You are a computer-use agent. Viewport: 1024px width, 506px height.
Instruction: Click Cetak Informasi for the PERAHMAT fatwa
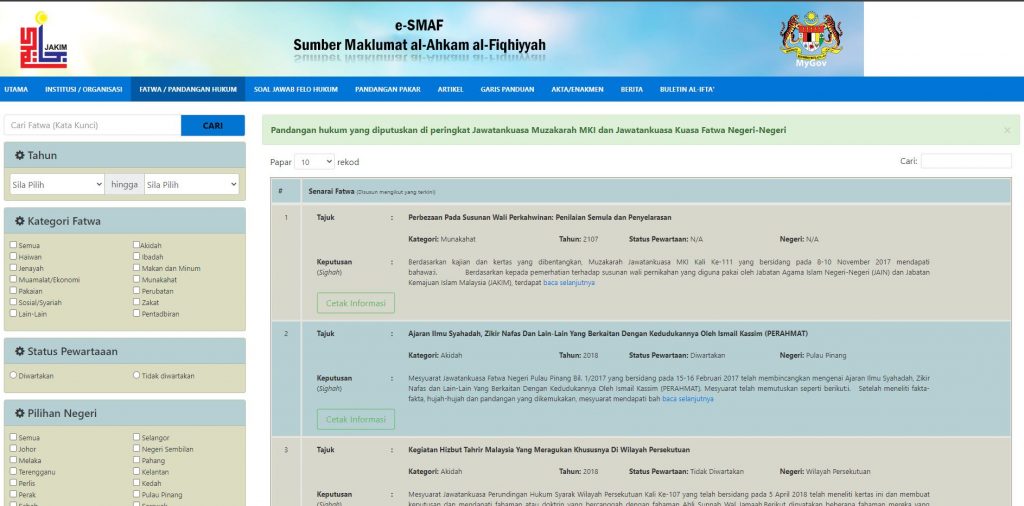coord(356,419)
